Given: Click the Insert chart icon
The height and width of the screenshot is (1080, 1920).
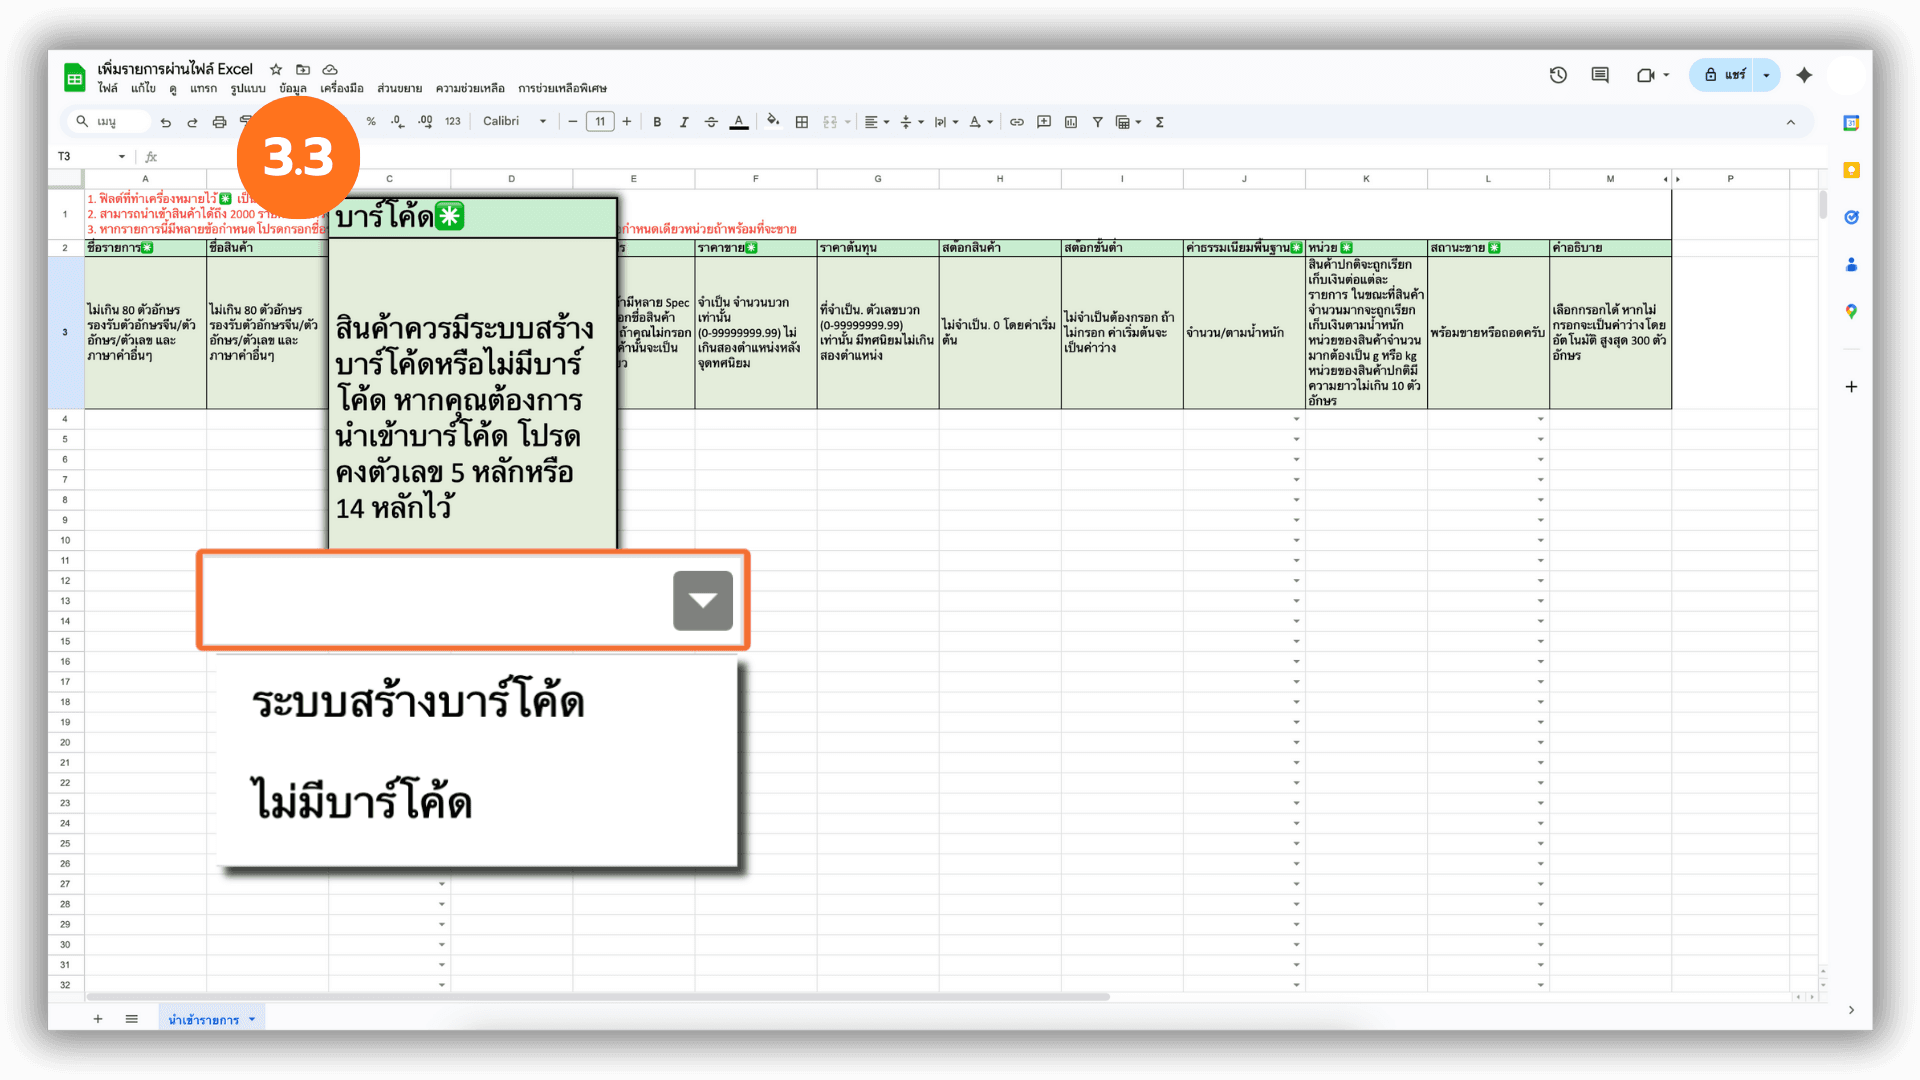Looking at the screenshot, I should click(x=1071, y=122).
